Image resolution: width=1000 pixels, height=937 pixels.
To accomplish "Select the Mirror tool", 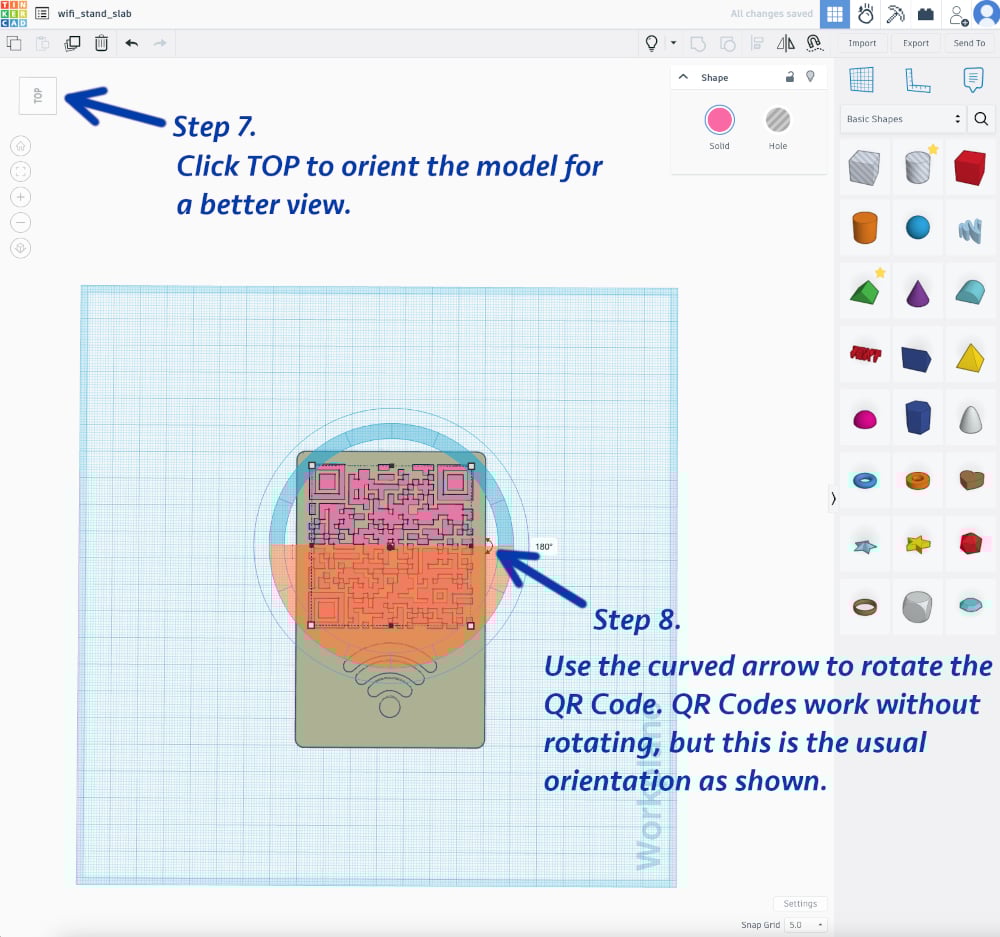I will tap(785, 43).
